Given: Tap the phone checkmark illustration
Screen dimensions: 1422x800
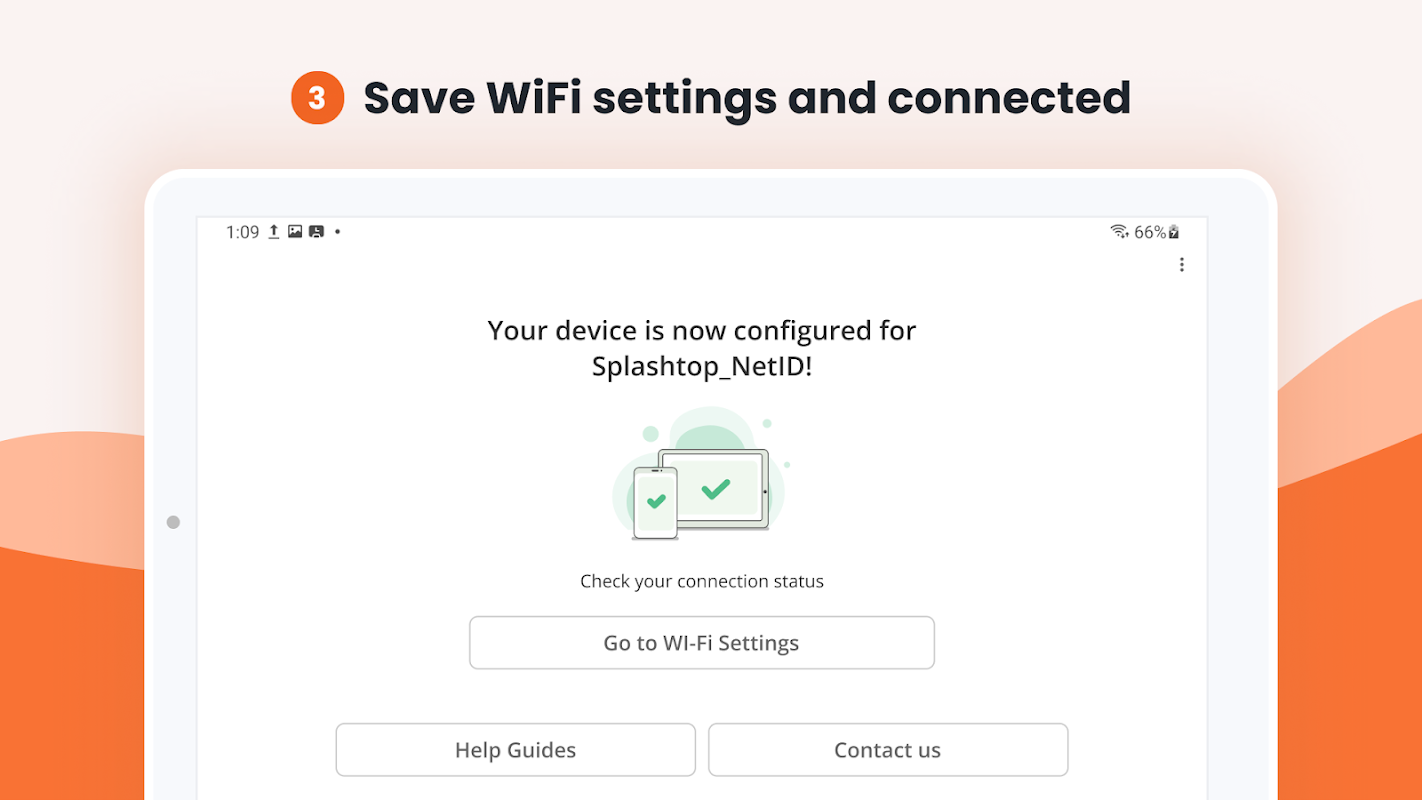Looking at the screenshot, I should (x=656, y=501).
